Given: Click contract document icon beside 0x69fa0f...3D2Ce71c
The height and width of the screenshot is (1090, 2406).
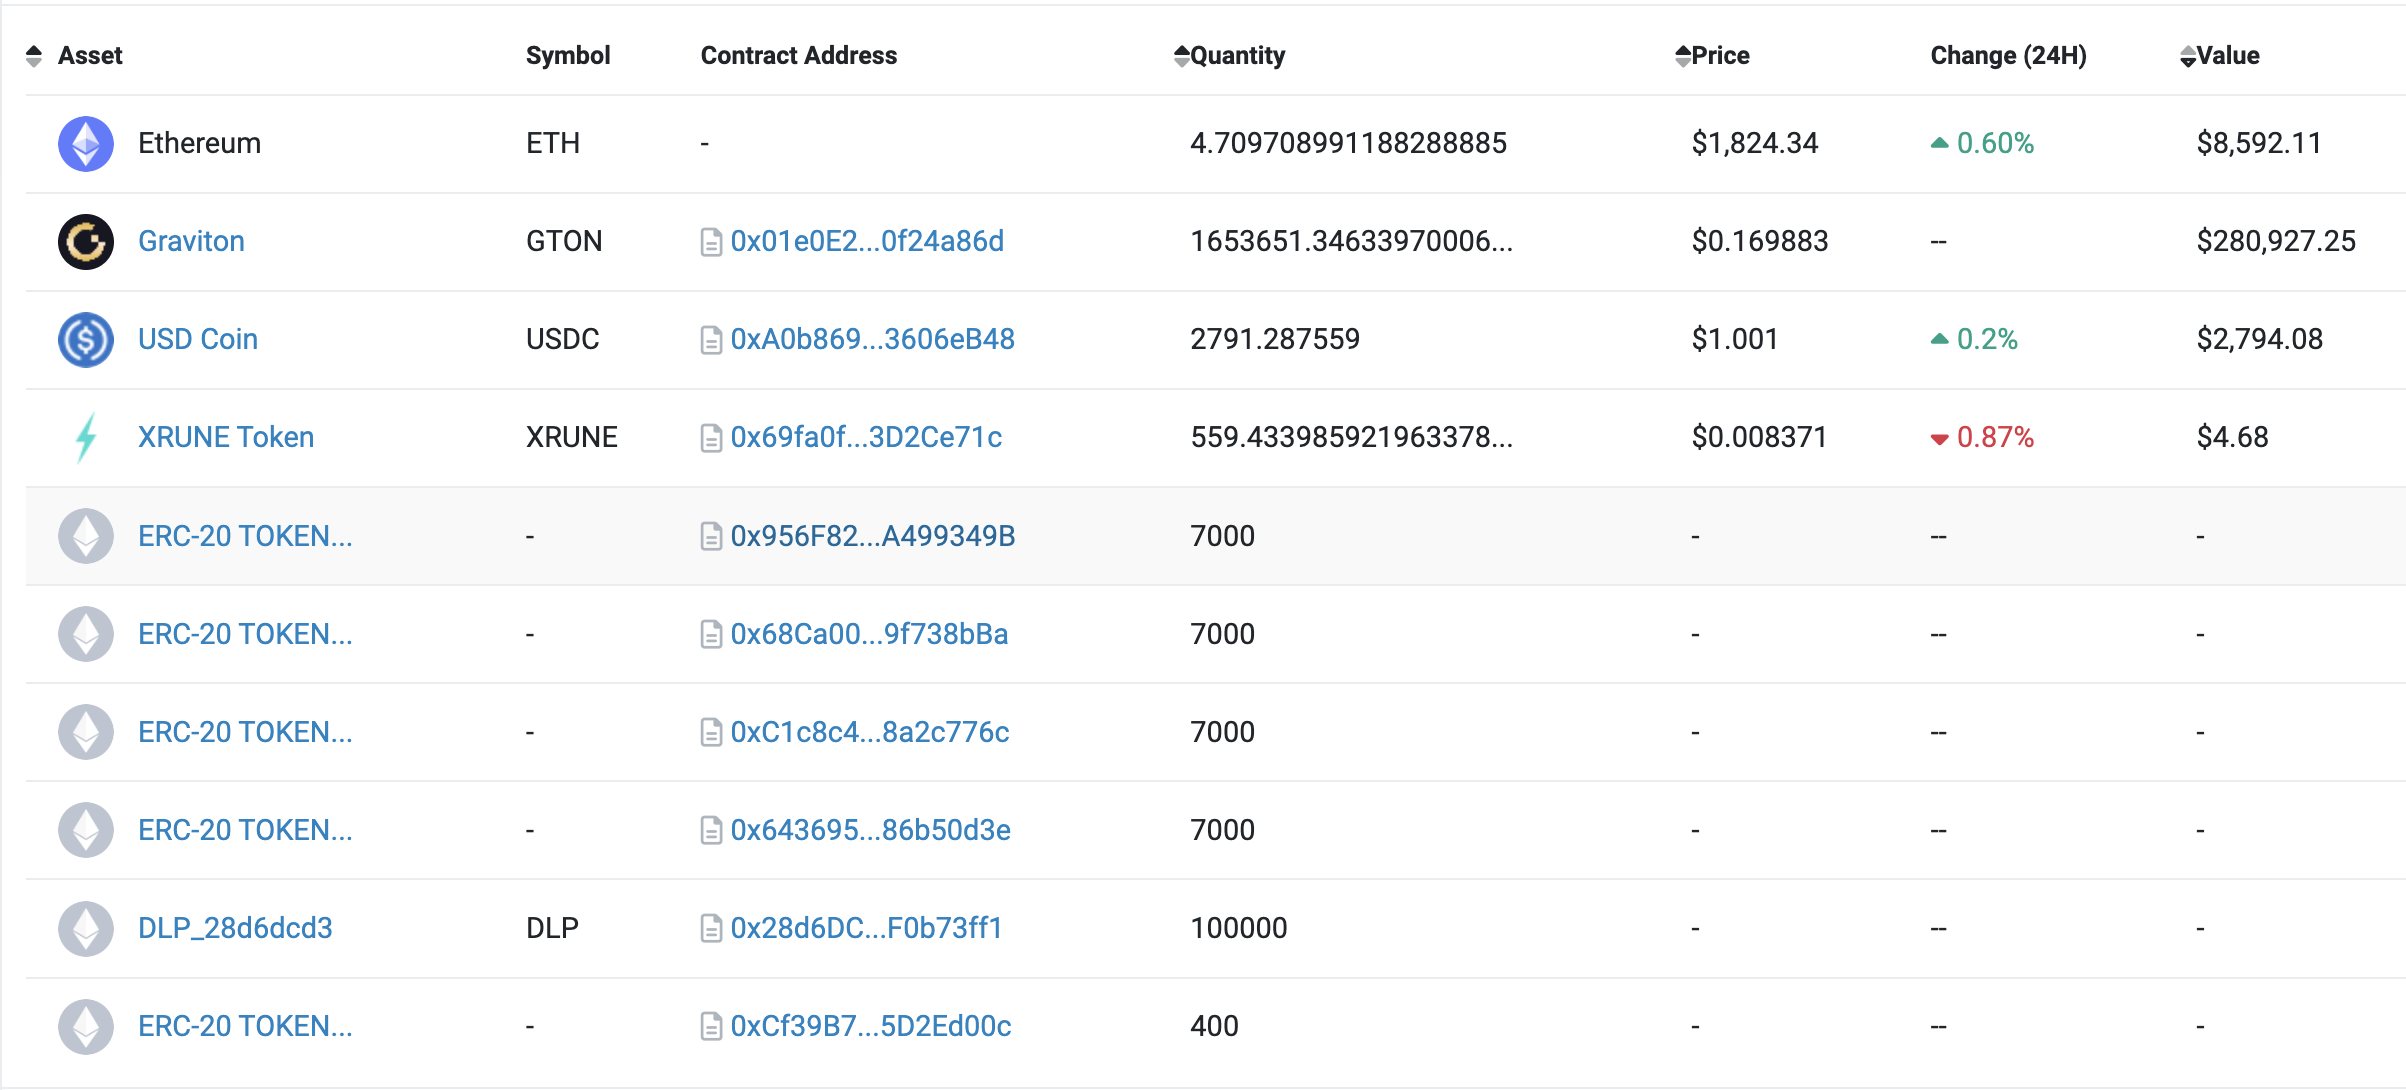Looking at the screenshot, I should 711,438.
